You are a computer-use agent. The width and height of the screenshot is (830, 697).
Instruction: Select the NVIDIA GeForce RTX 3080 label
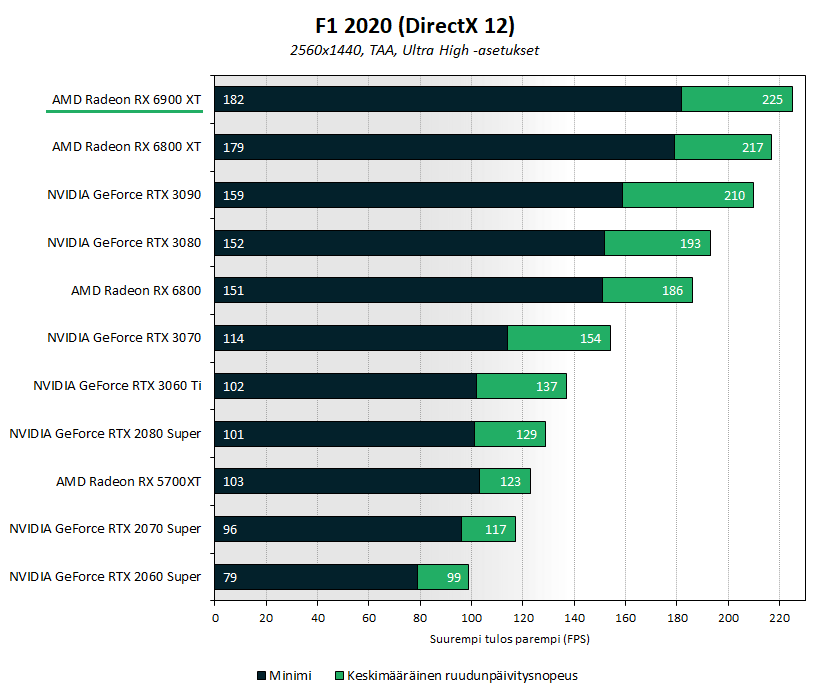(x=124, y=242)
